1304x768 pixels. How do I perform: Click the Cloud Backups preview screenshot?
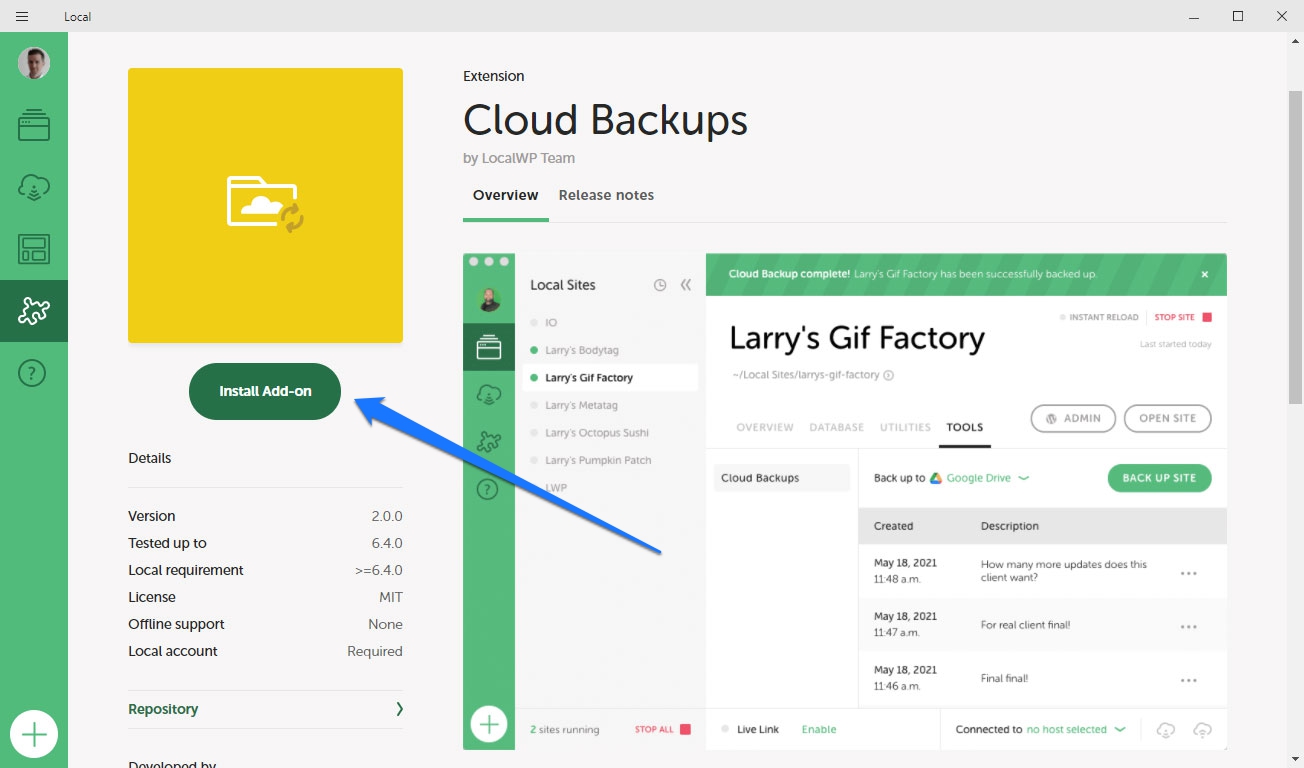(845, 501)
